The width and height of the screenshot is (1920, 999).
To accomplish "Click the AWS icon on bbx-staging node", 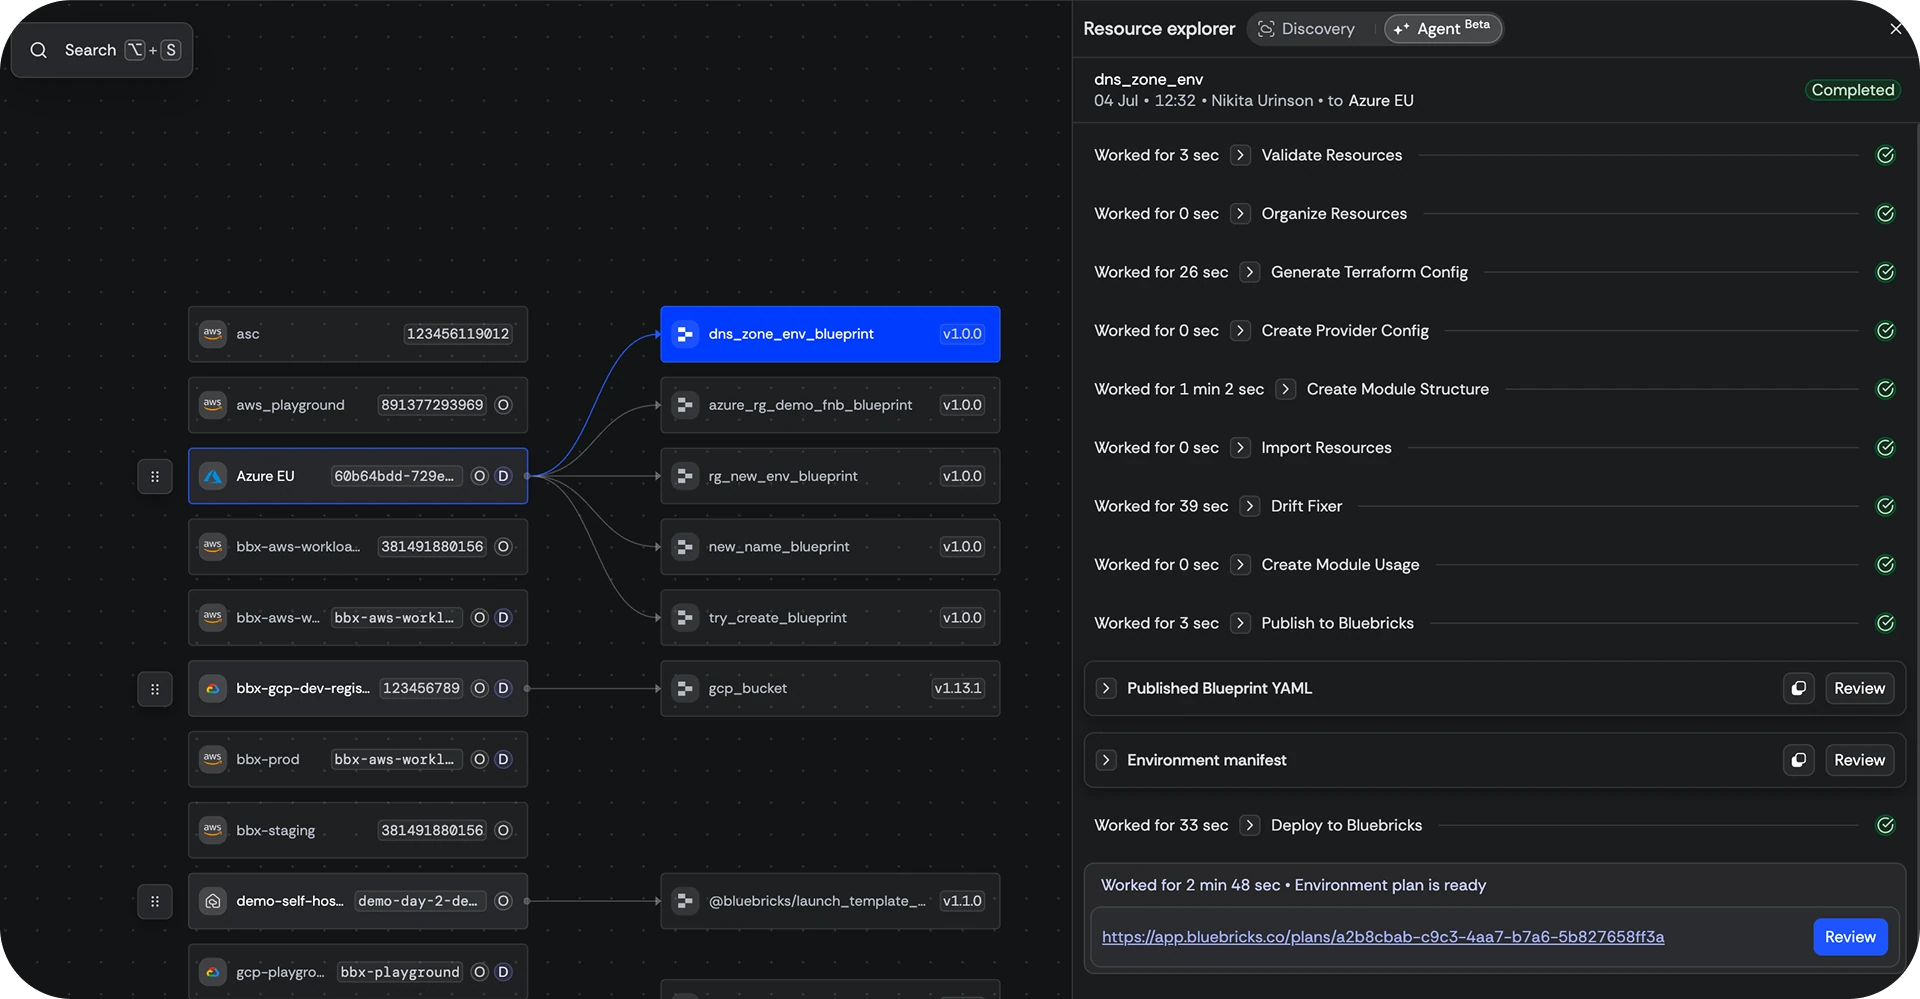I will pos(213,830).
